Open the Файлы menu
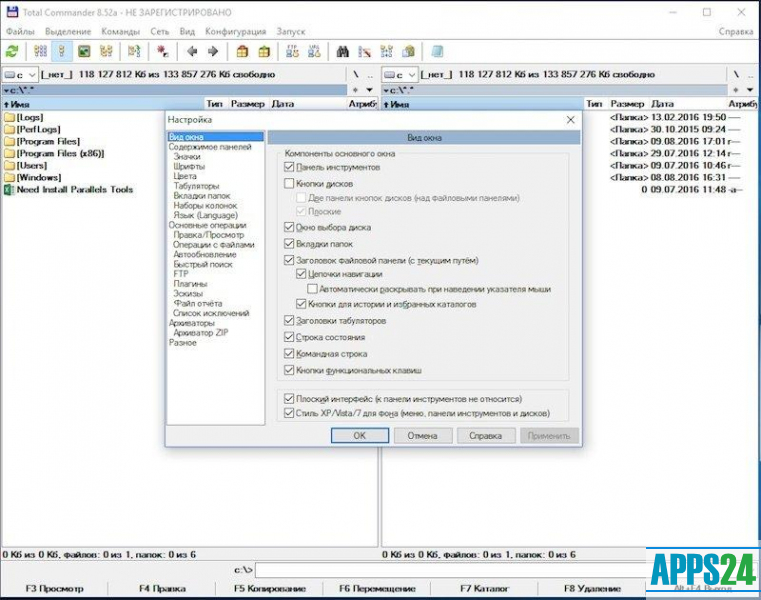 20,32
